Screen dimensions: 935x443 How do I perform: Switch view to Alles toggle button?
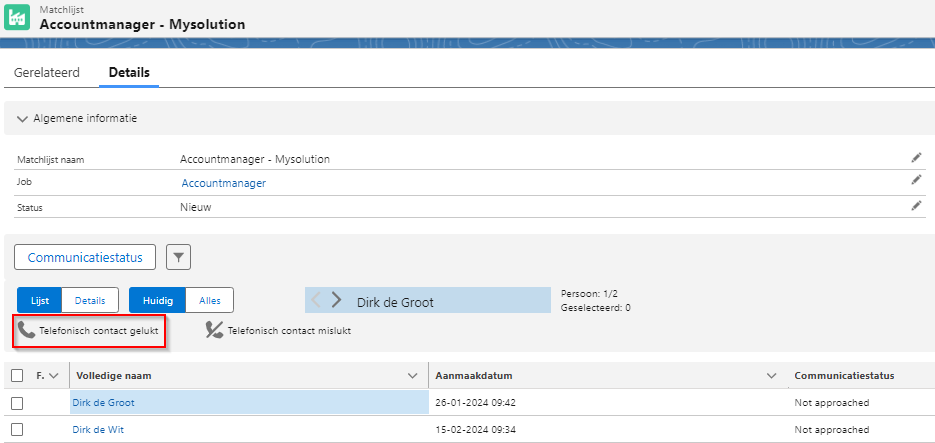210,300
